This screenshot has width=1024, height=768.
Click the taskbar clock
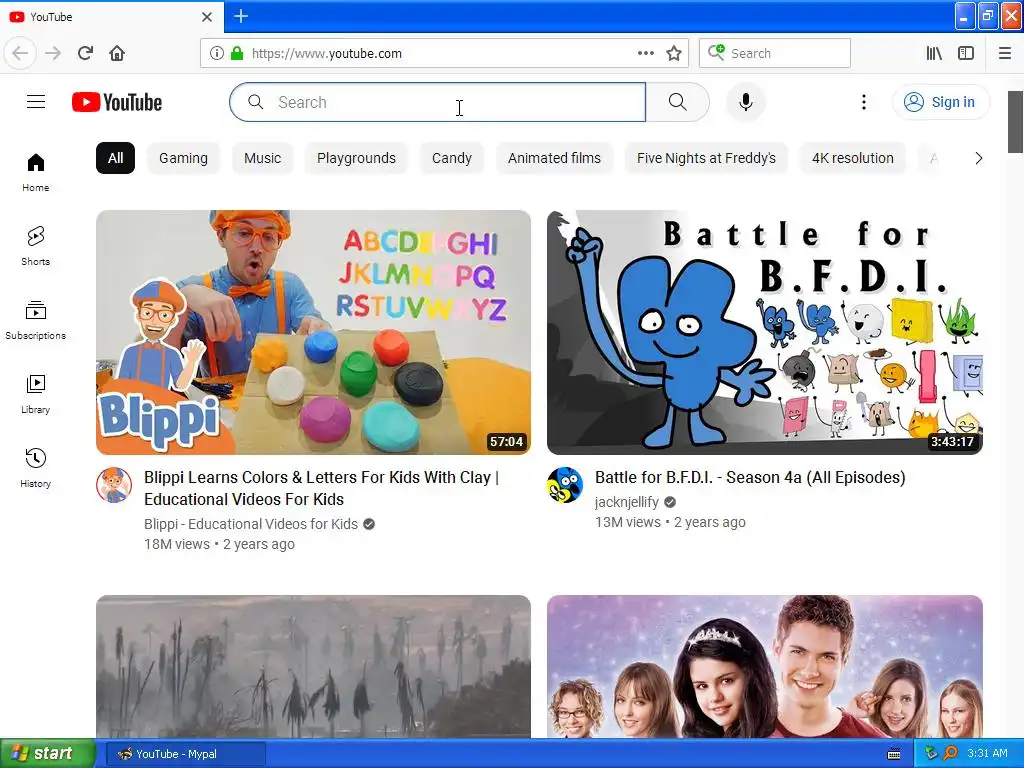point(987,753)
